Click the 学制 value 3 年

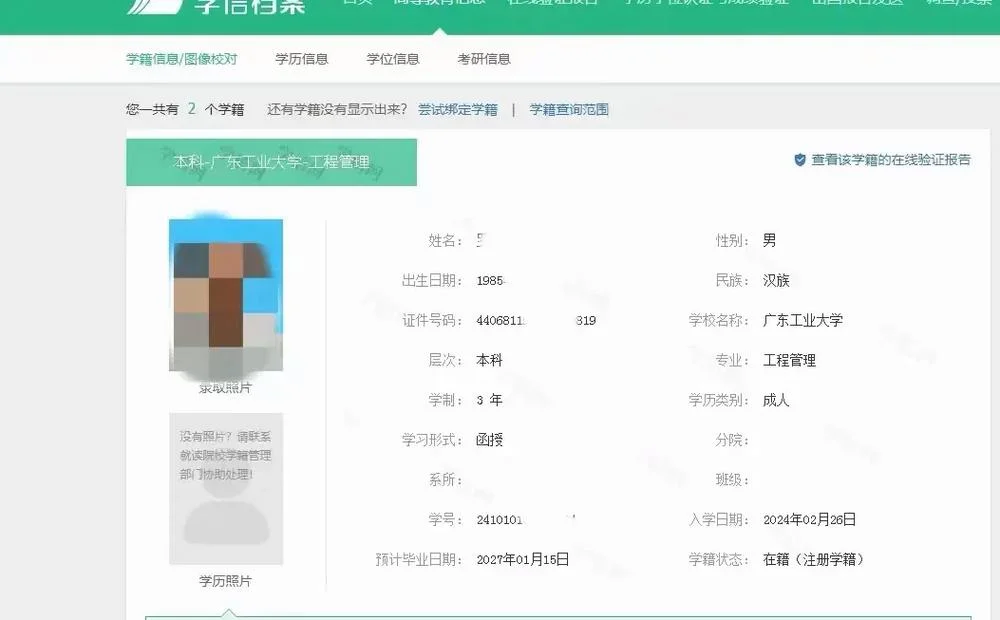(489, 400)
